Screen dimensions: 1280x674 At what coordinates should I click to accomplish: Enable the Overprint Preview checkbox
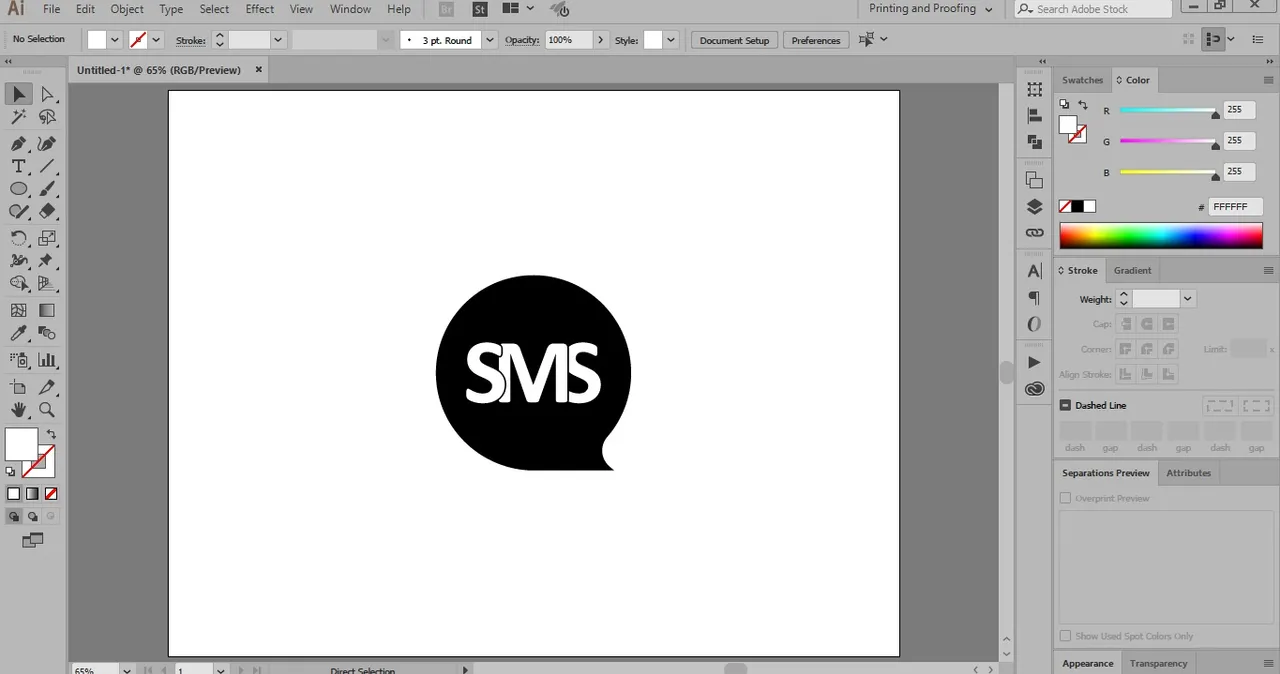pos(1065,498)
